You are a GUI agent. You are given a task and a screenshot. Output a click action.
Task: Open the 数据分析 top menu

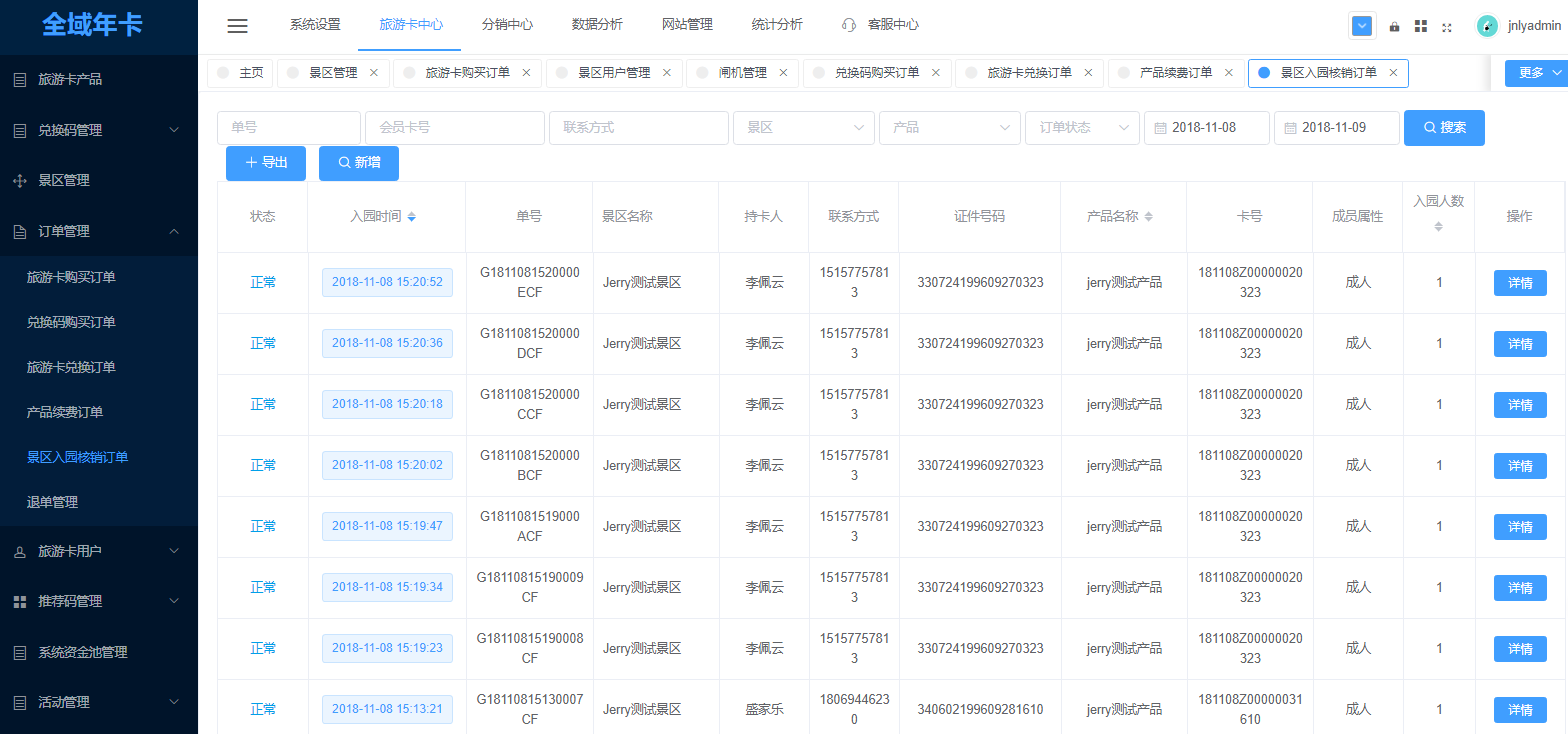597,25
